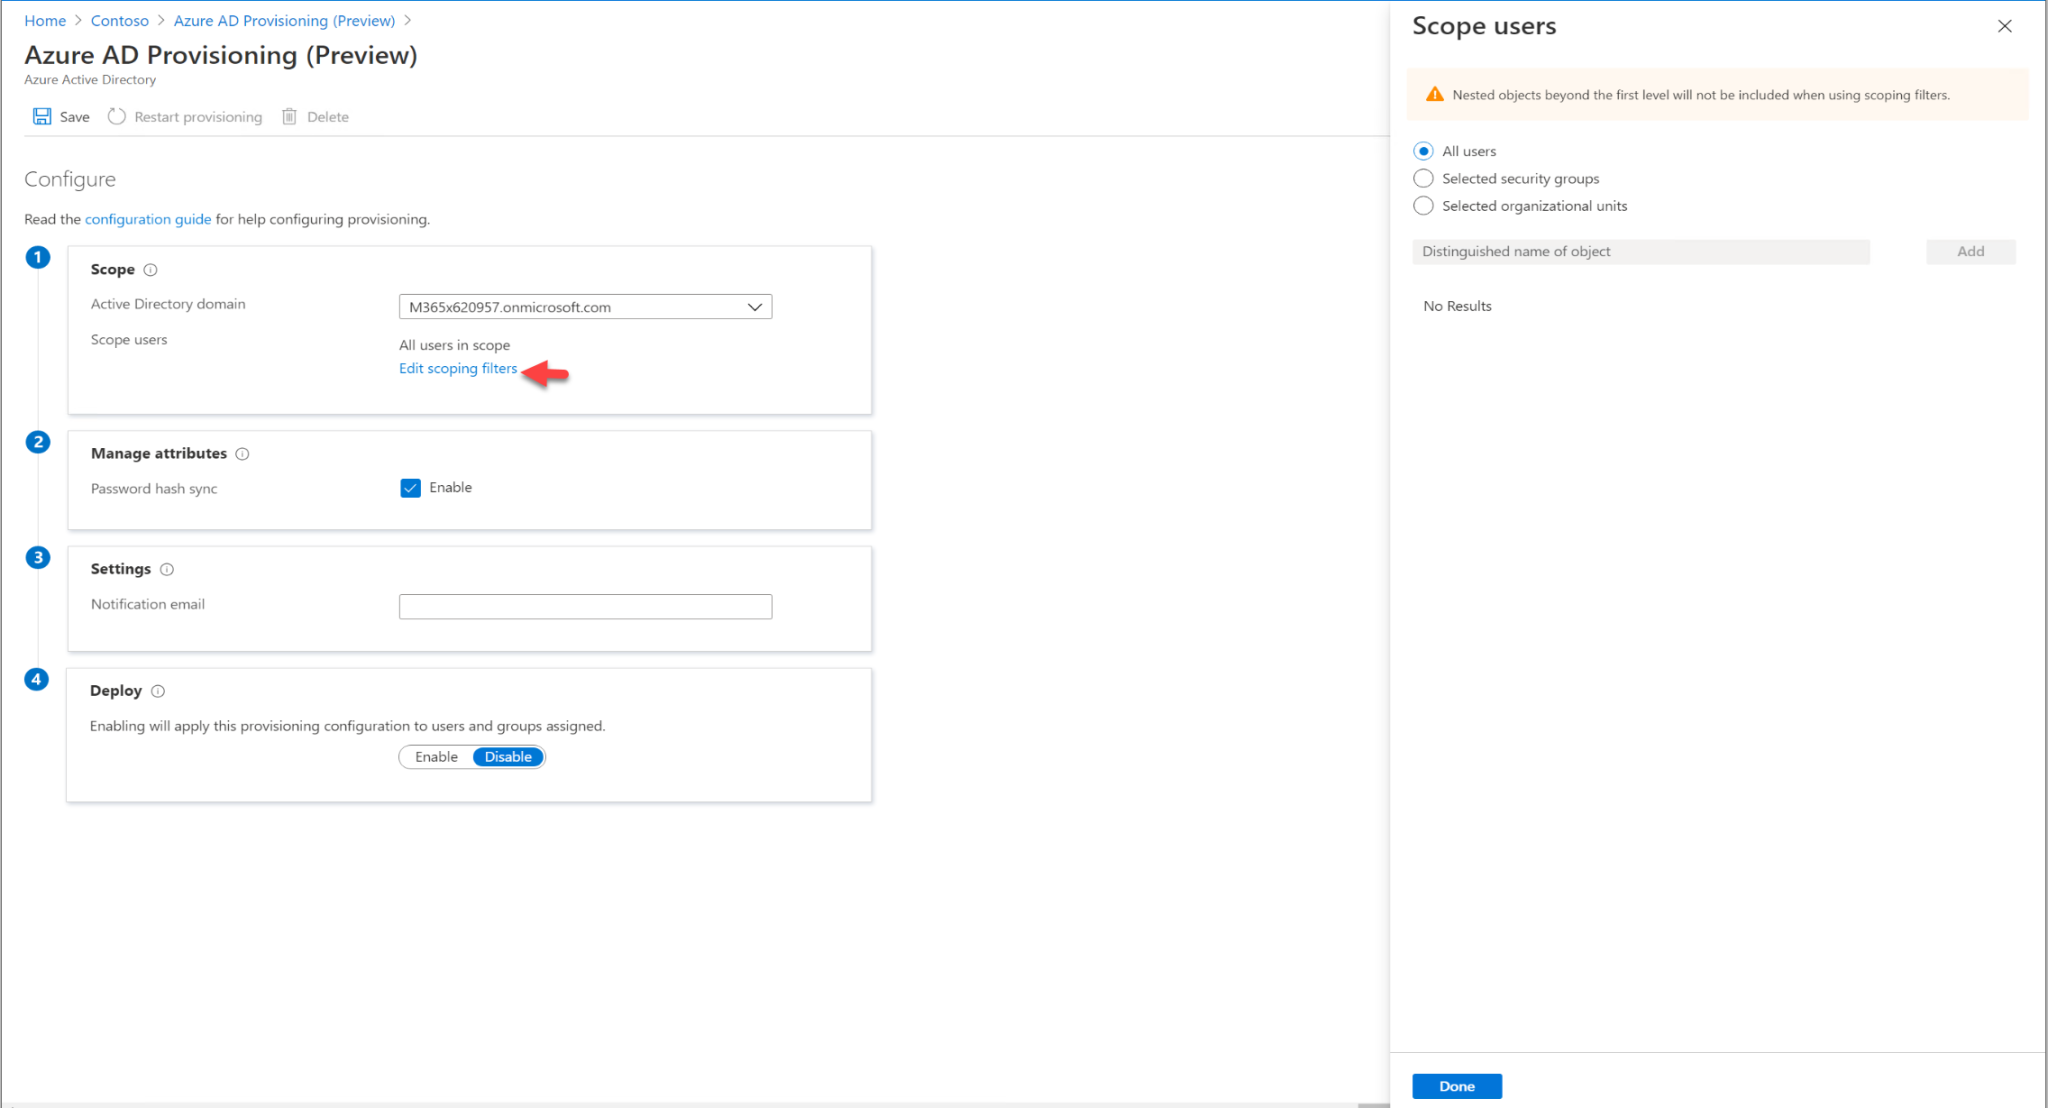Screen dimensions: 2048x1108
Task: Switch the Deploy toggle to Enable
Action: [x=436, y=757]
